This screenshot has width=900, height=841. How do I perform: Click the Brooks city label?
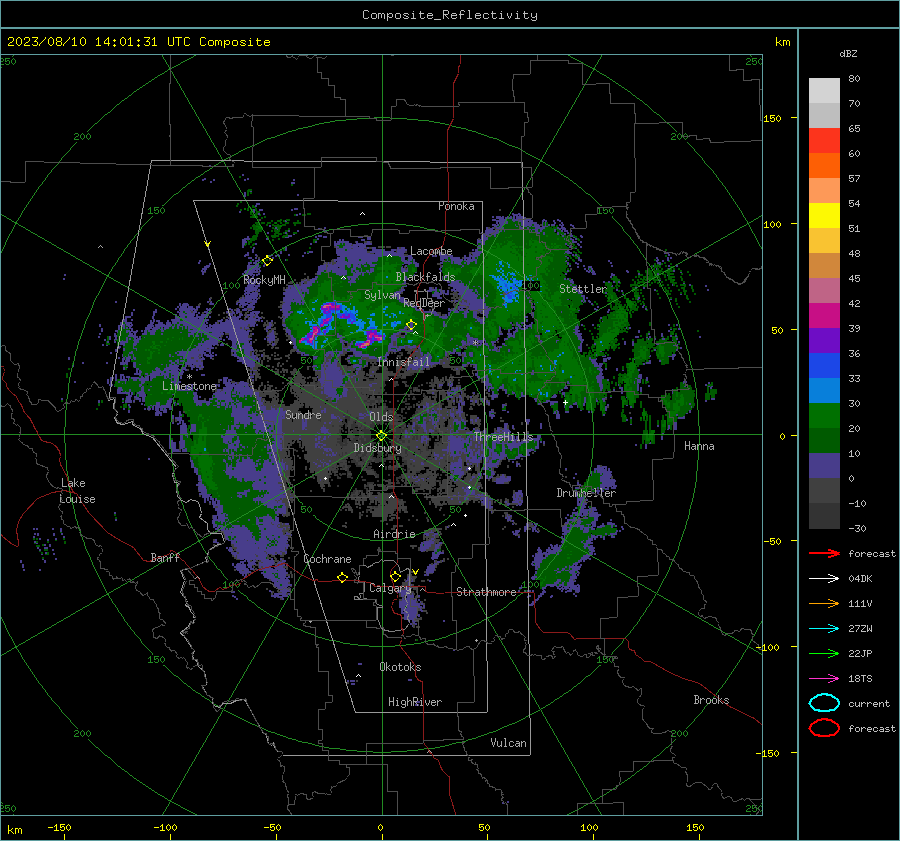(x=711, y=700)
